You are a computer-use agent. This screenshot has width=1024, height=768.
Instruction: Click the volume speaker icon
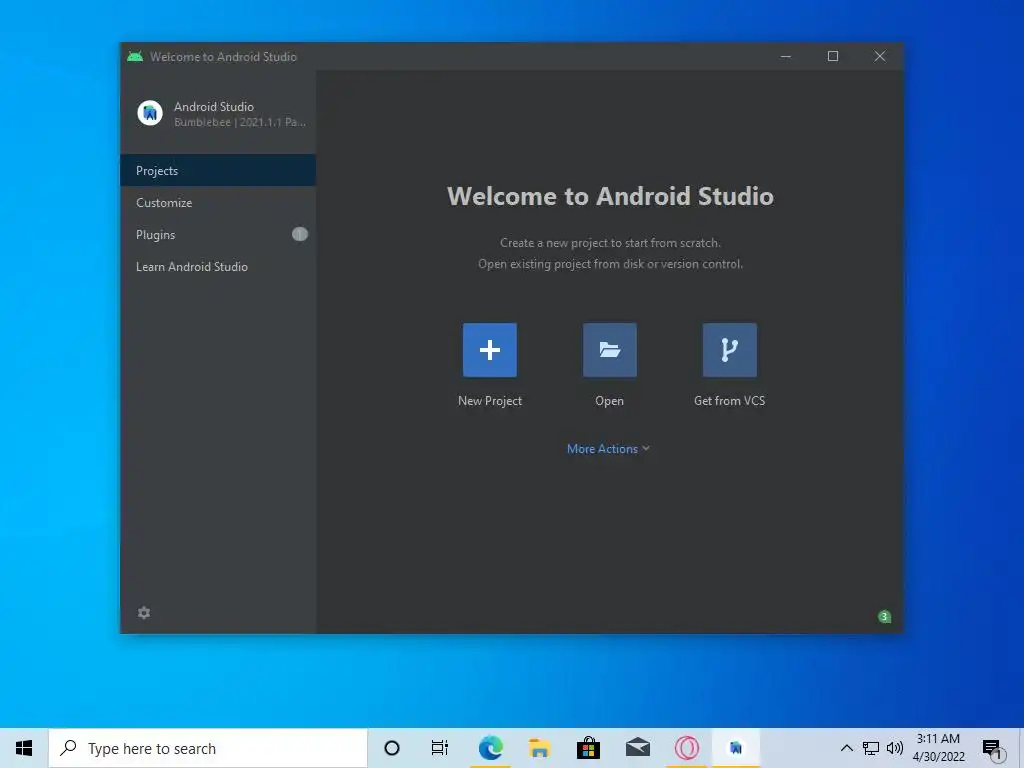click(895, 748)
